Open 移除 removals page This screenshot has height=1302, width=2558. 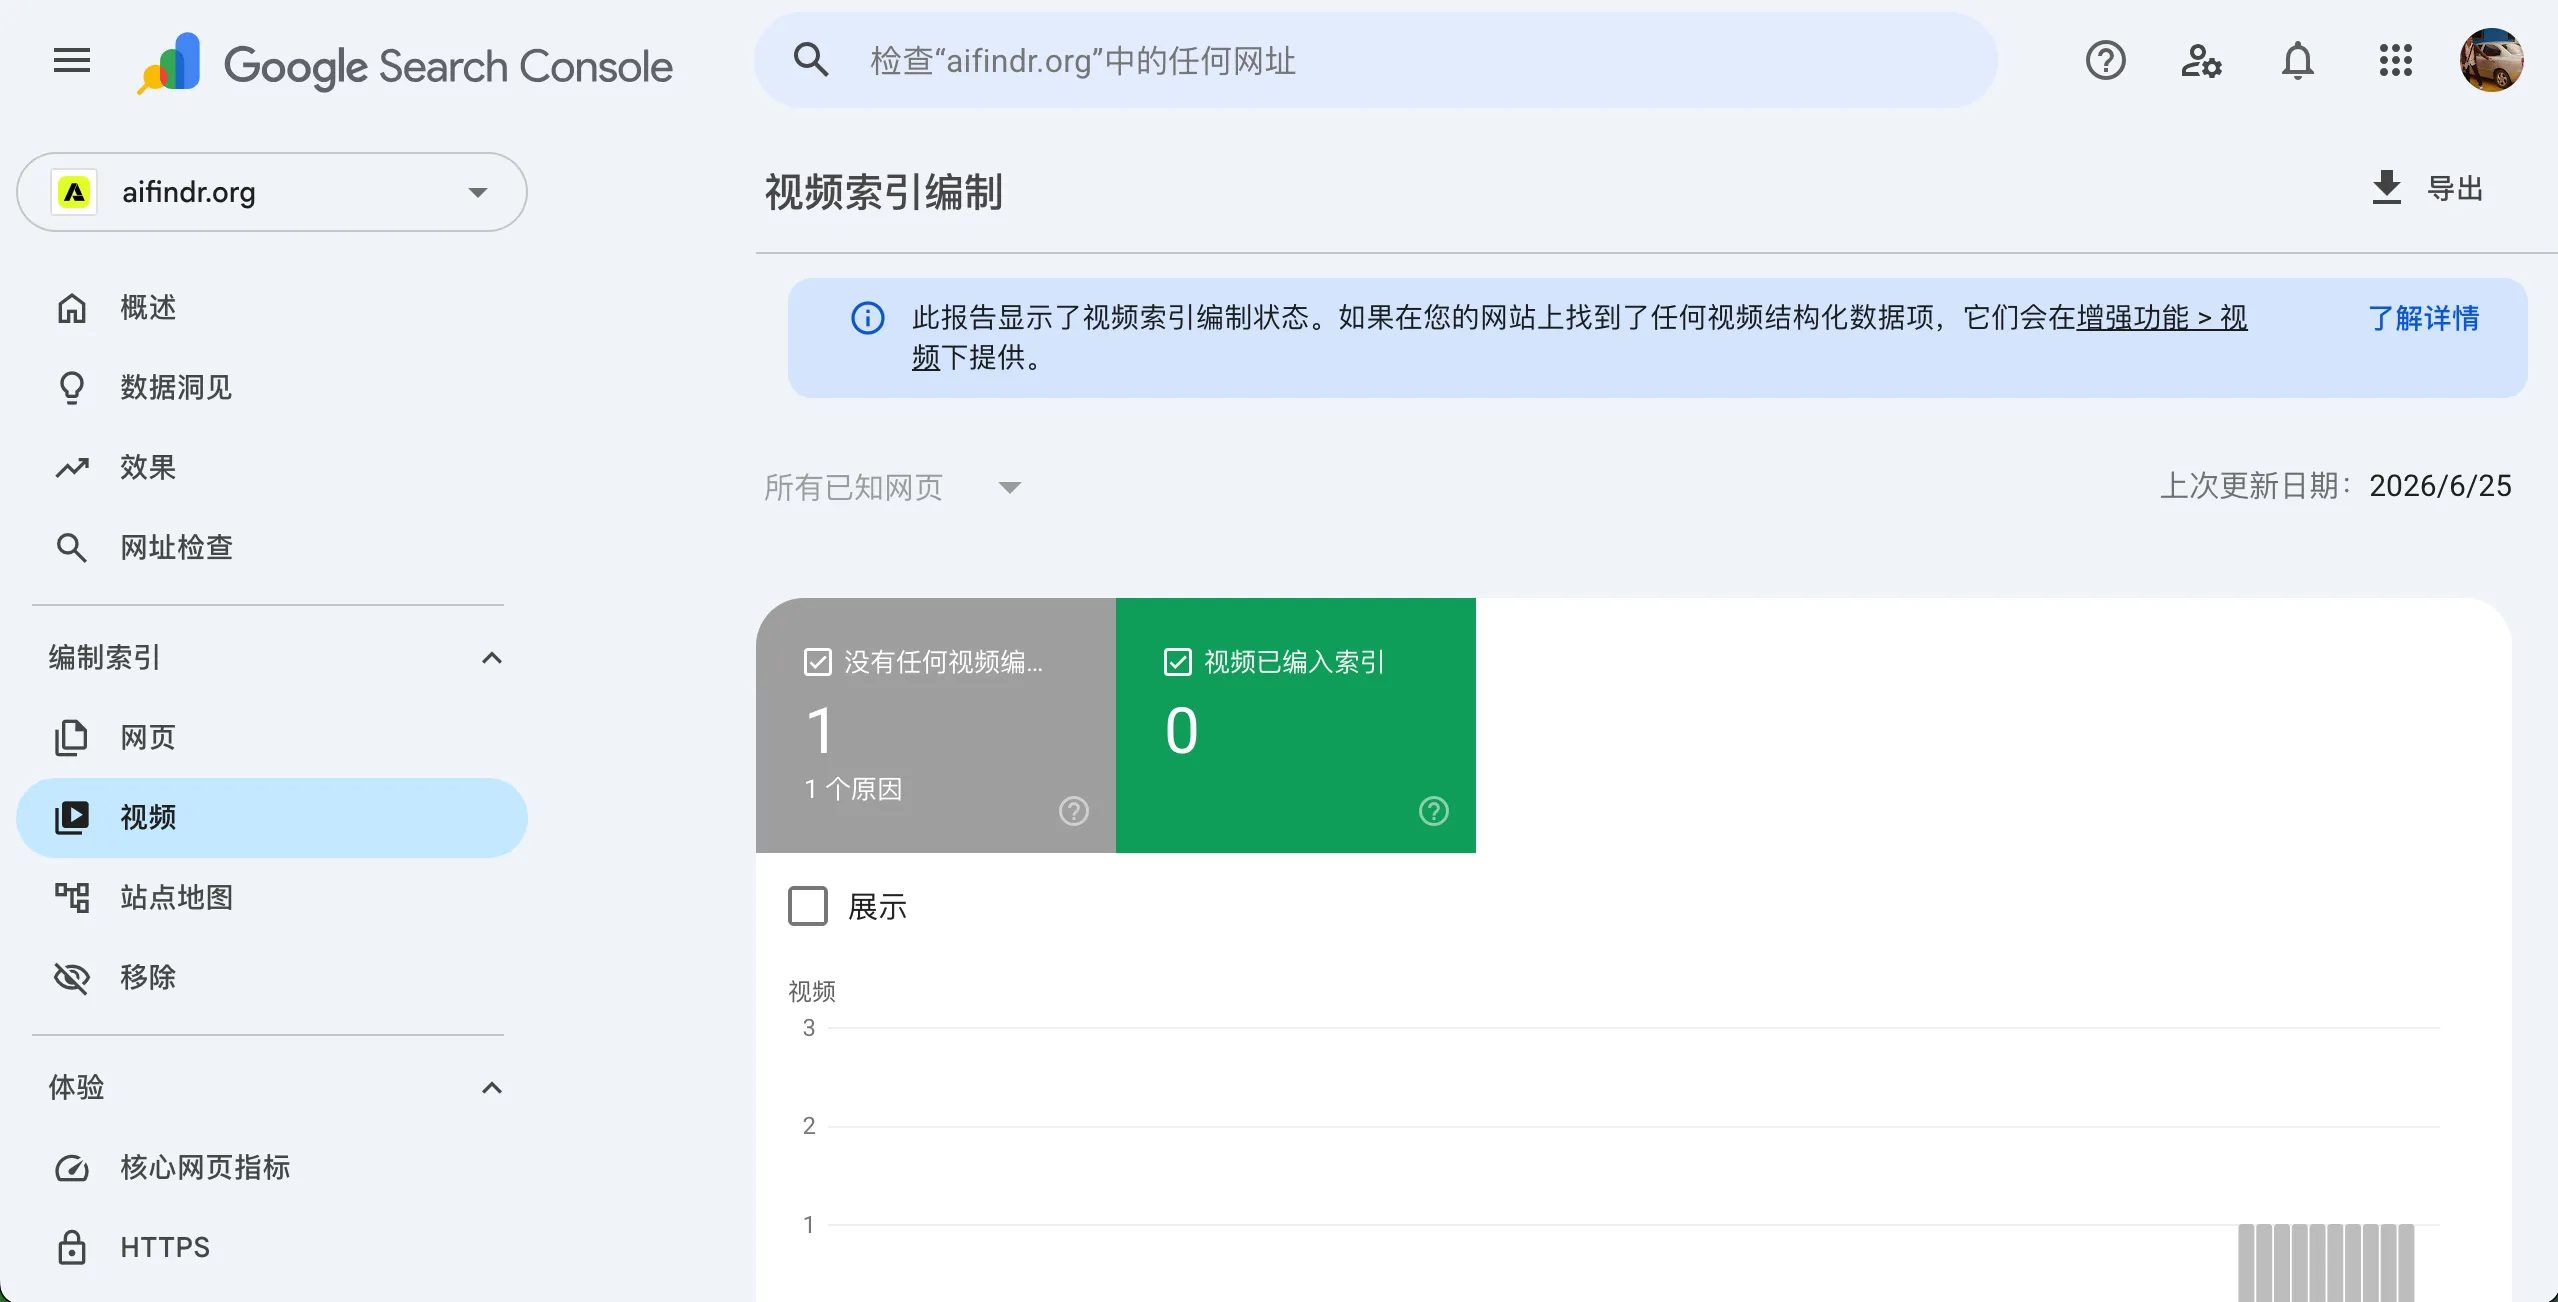click(x=272, y=978)
